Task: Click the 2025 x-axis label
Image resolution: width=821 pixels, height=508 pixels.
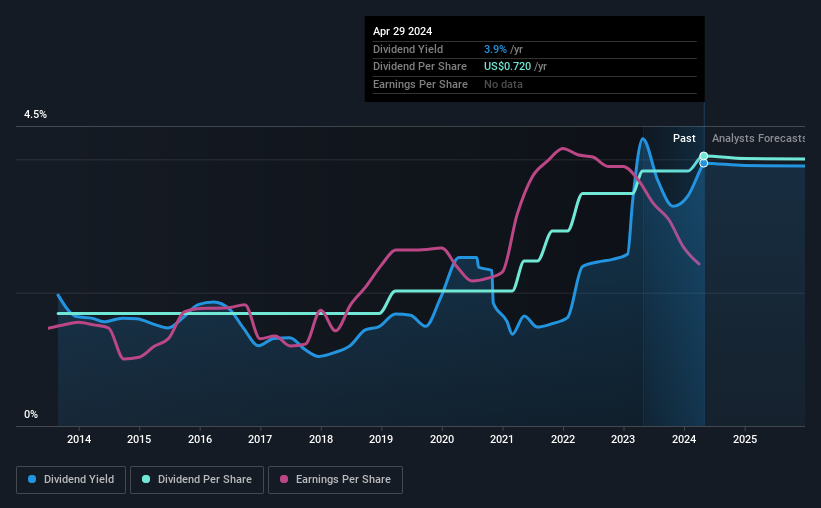Action: [745, 439]
